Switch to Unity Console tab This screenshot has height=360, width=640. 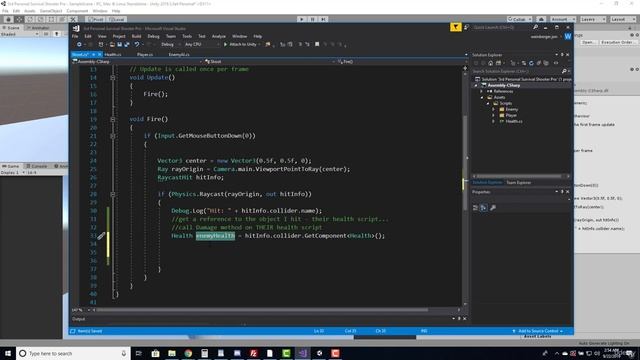(x=37, y=166)
